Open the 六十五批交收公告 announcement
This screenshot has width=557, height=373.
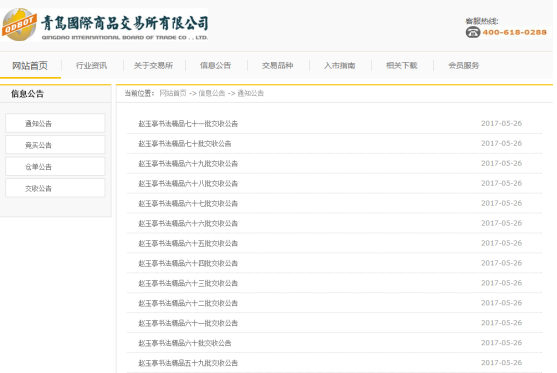tap(188, 243)
